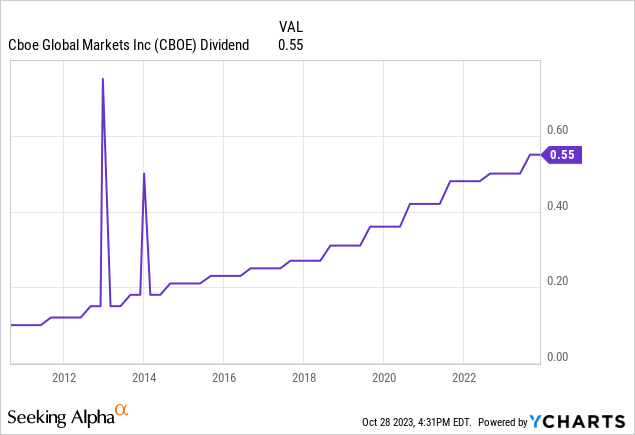Select the 2018 x-axis label

[x=304, y=378]
